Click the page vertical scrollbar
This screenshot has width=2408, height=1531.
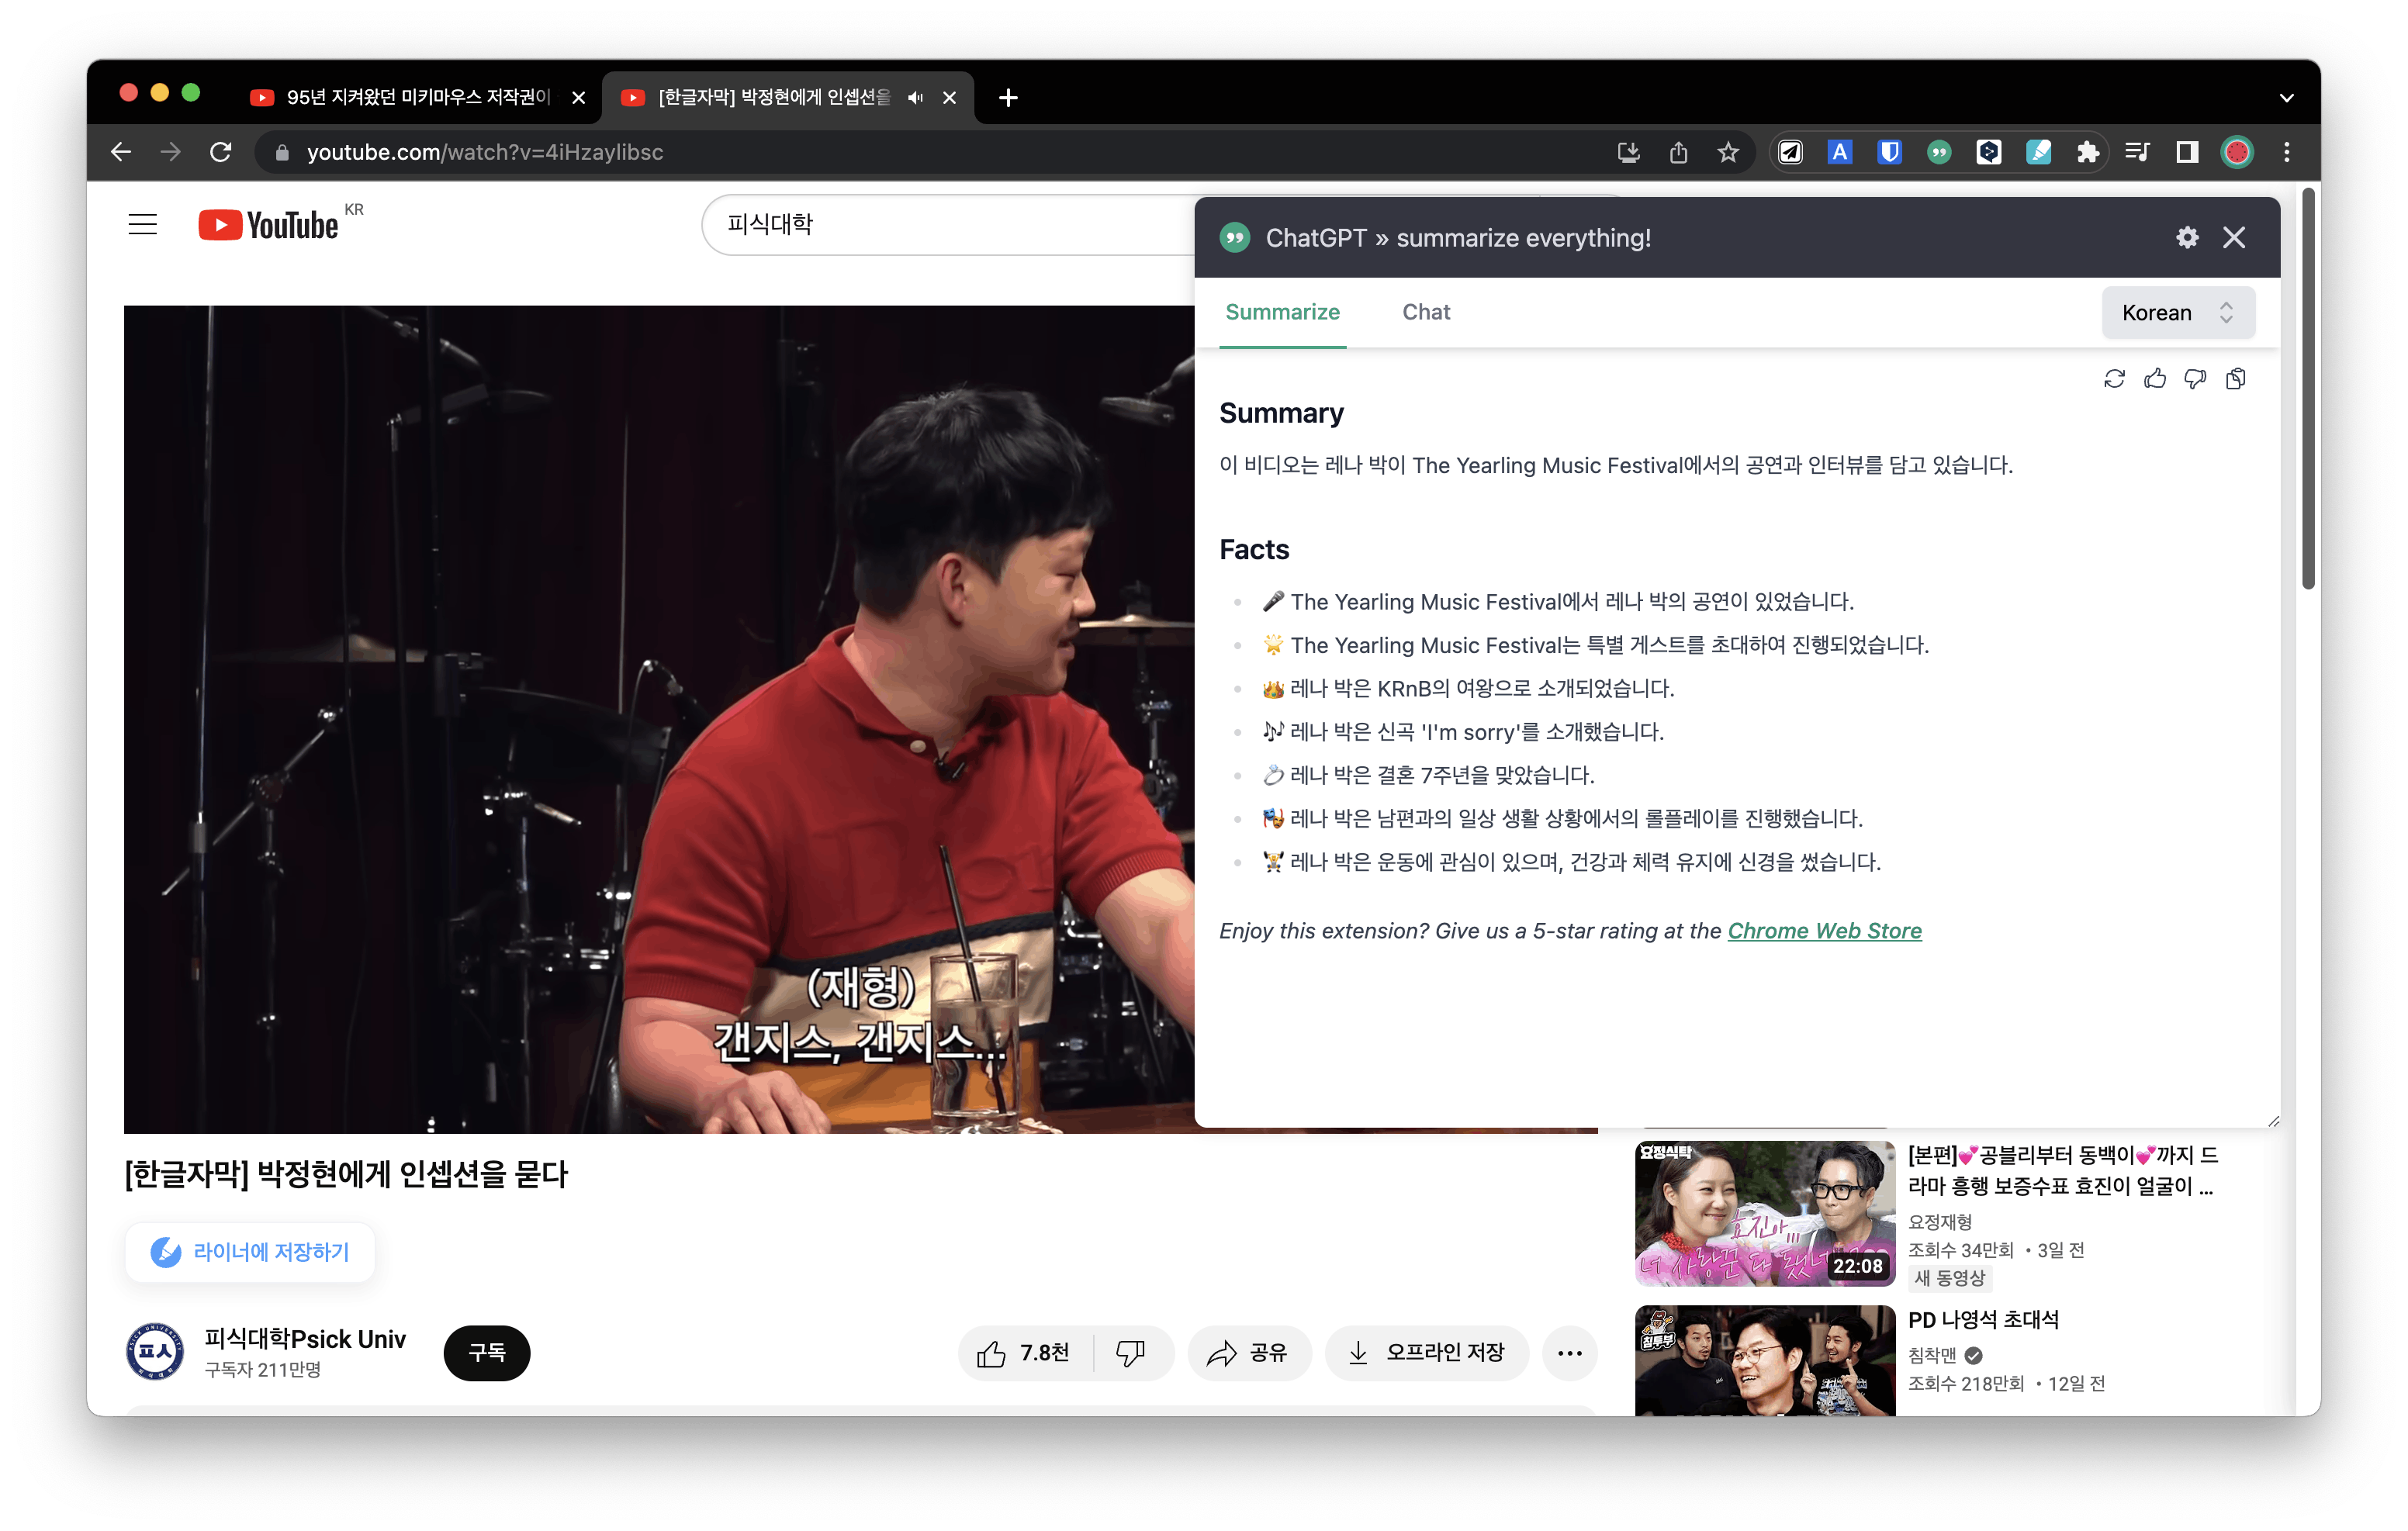[x=2308, y=390]
